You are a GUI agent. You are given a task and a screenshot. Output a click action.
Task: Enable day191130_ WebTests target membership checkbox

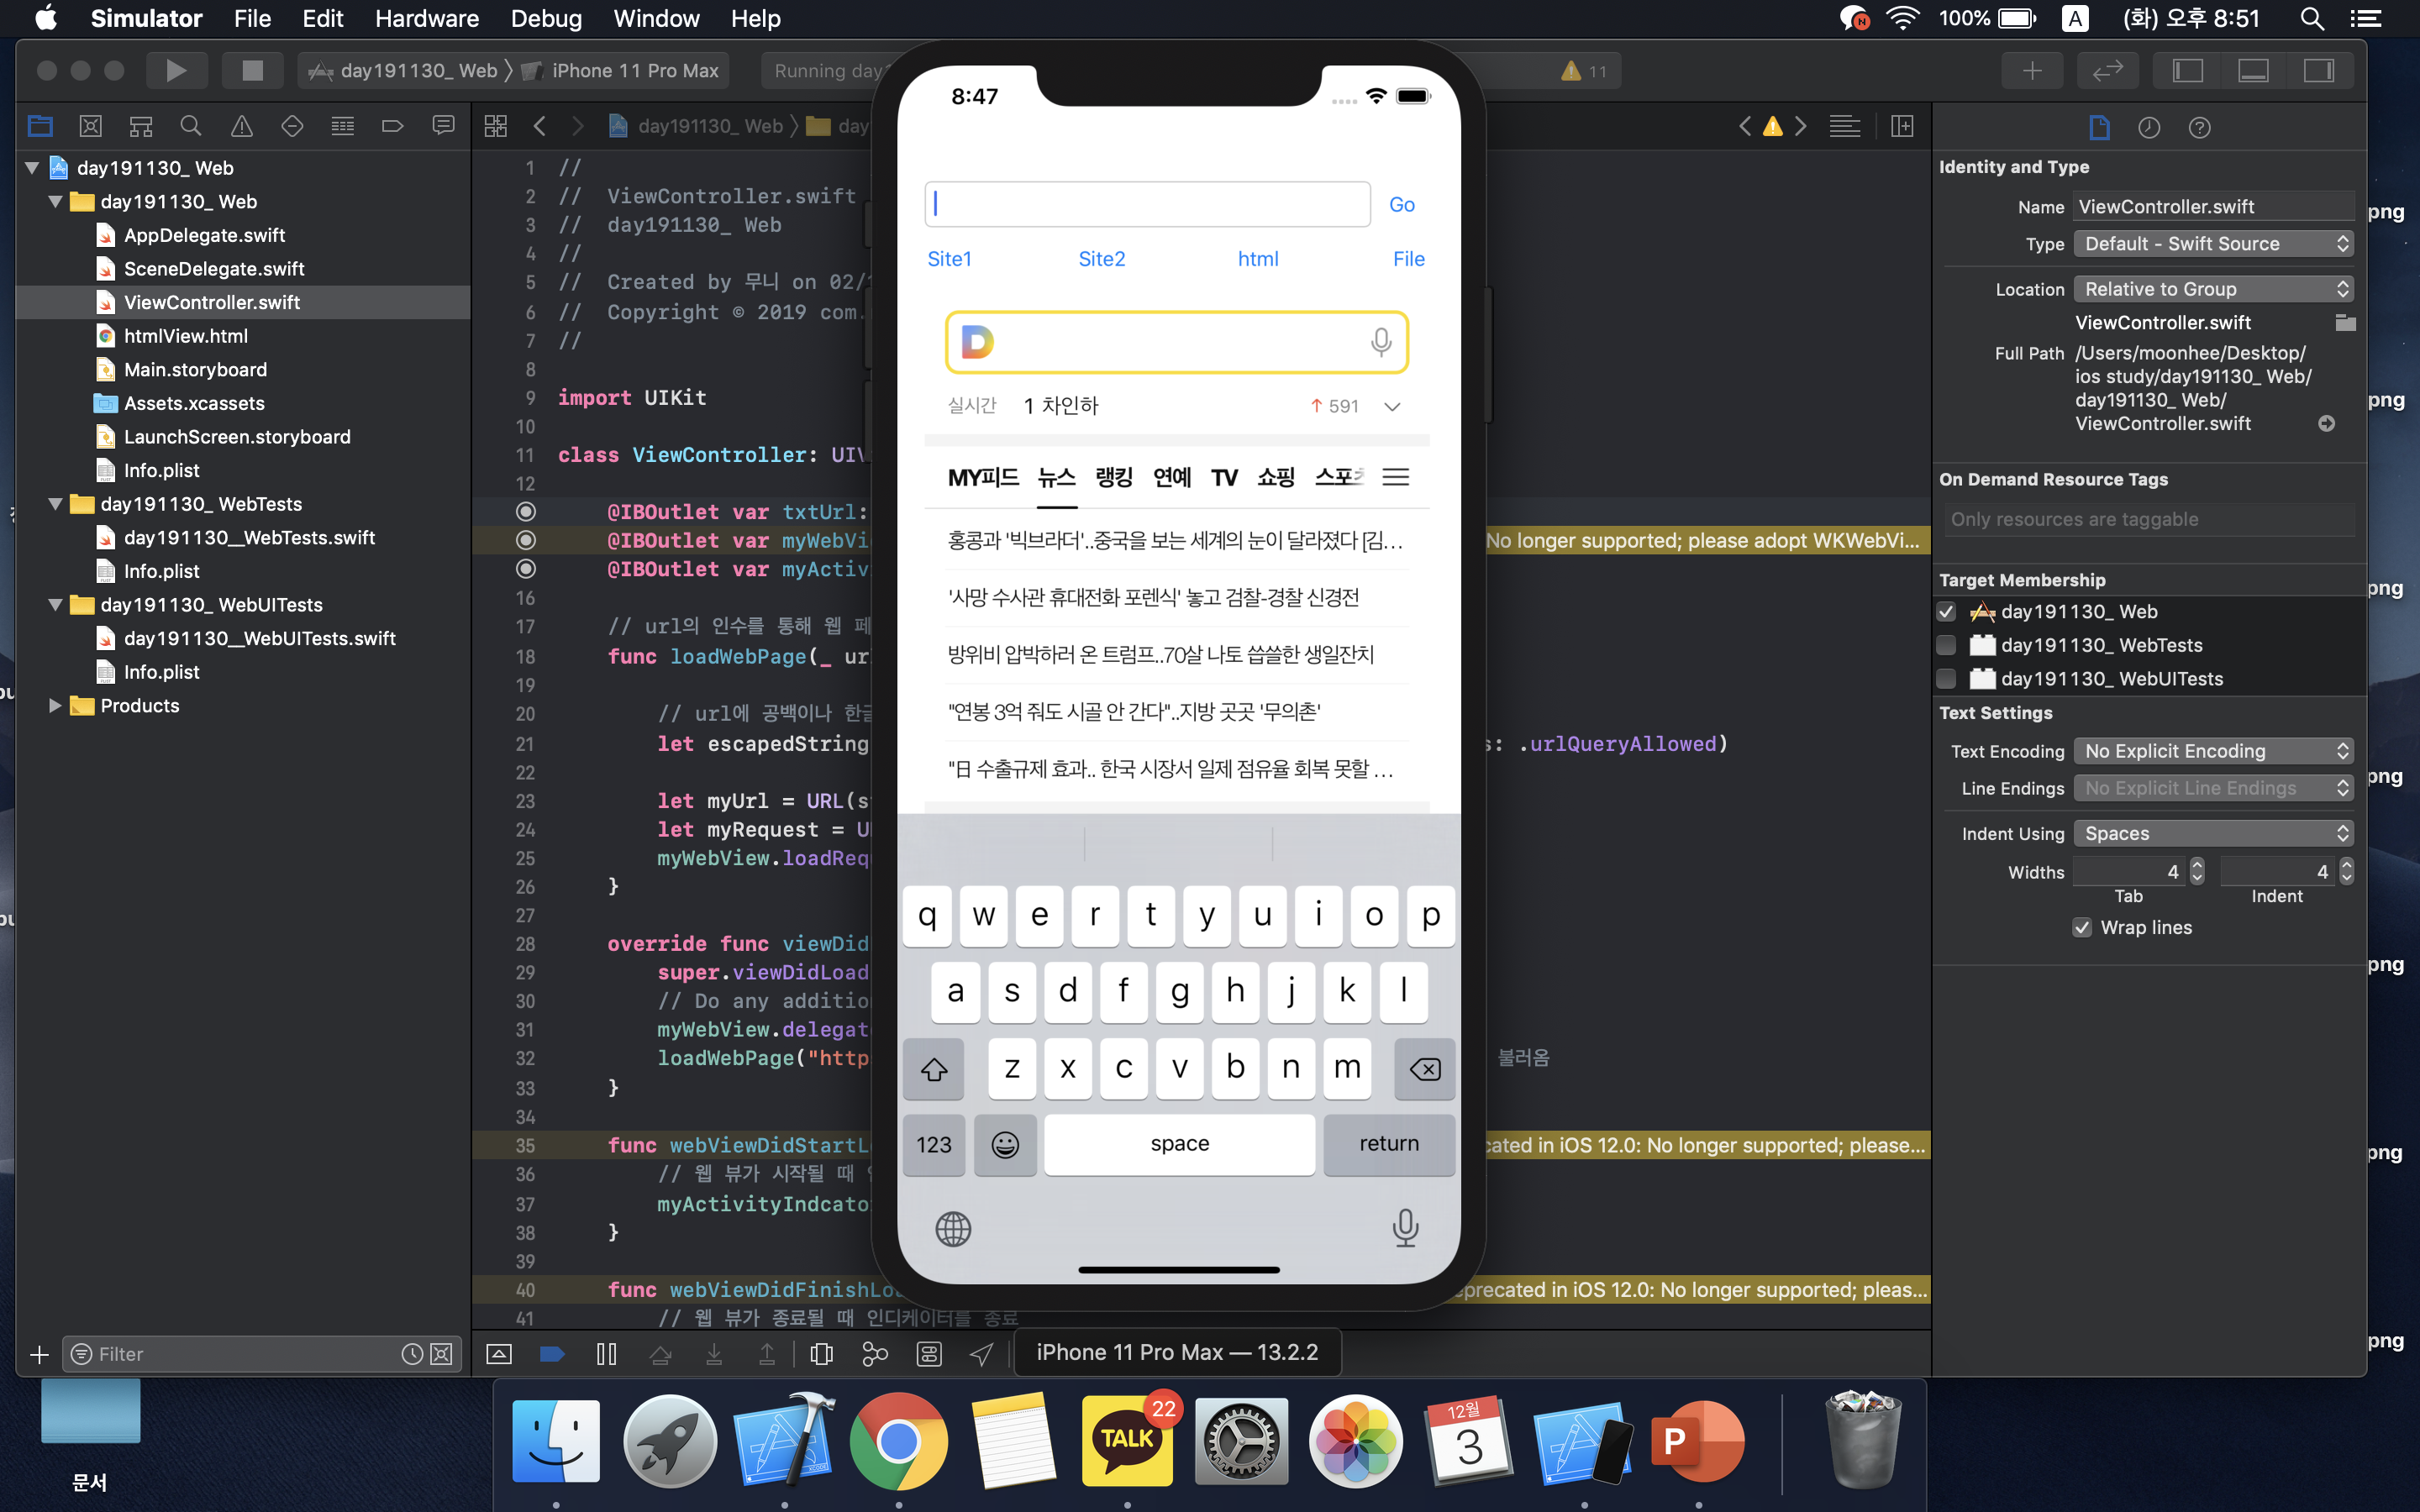pos(1946,645)
